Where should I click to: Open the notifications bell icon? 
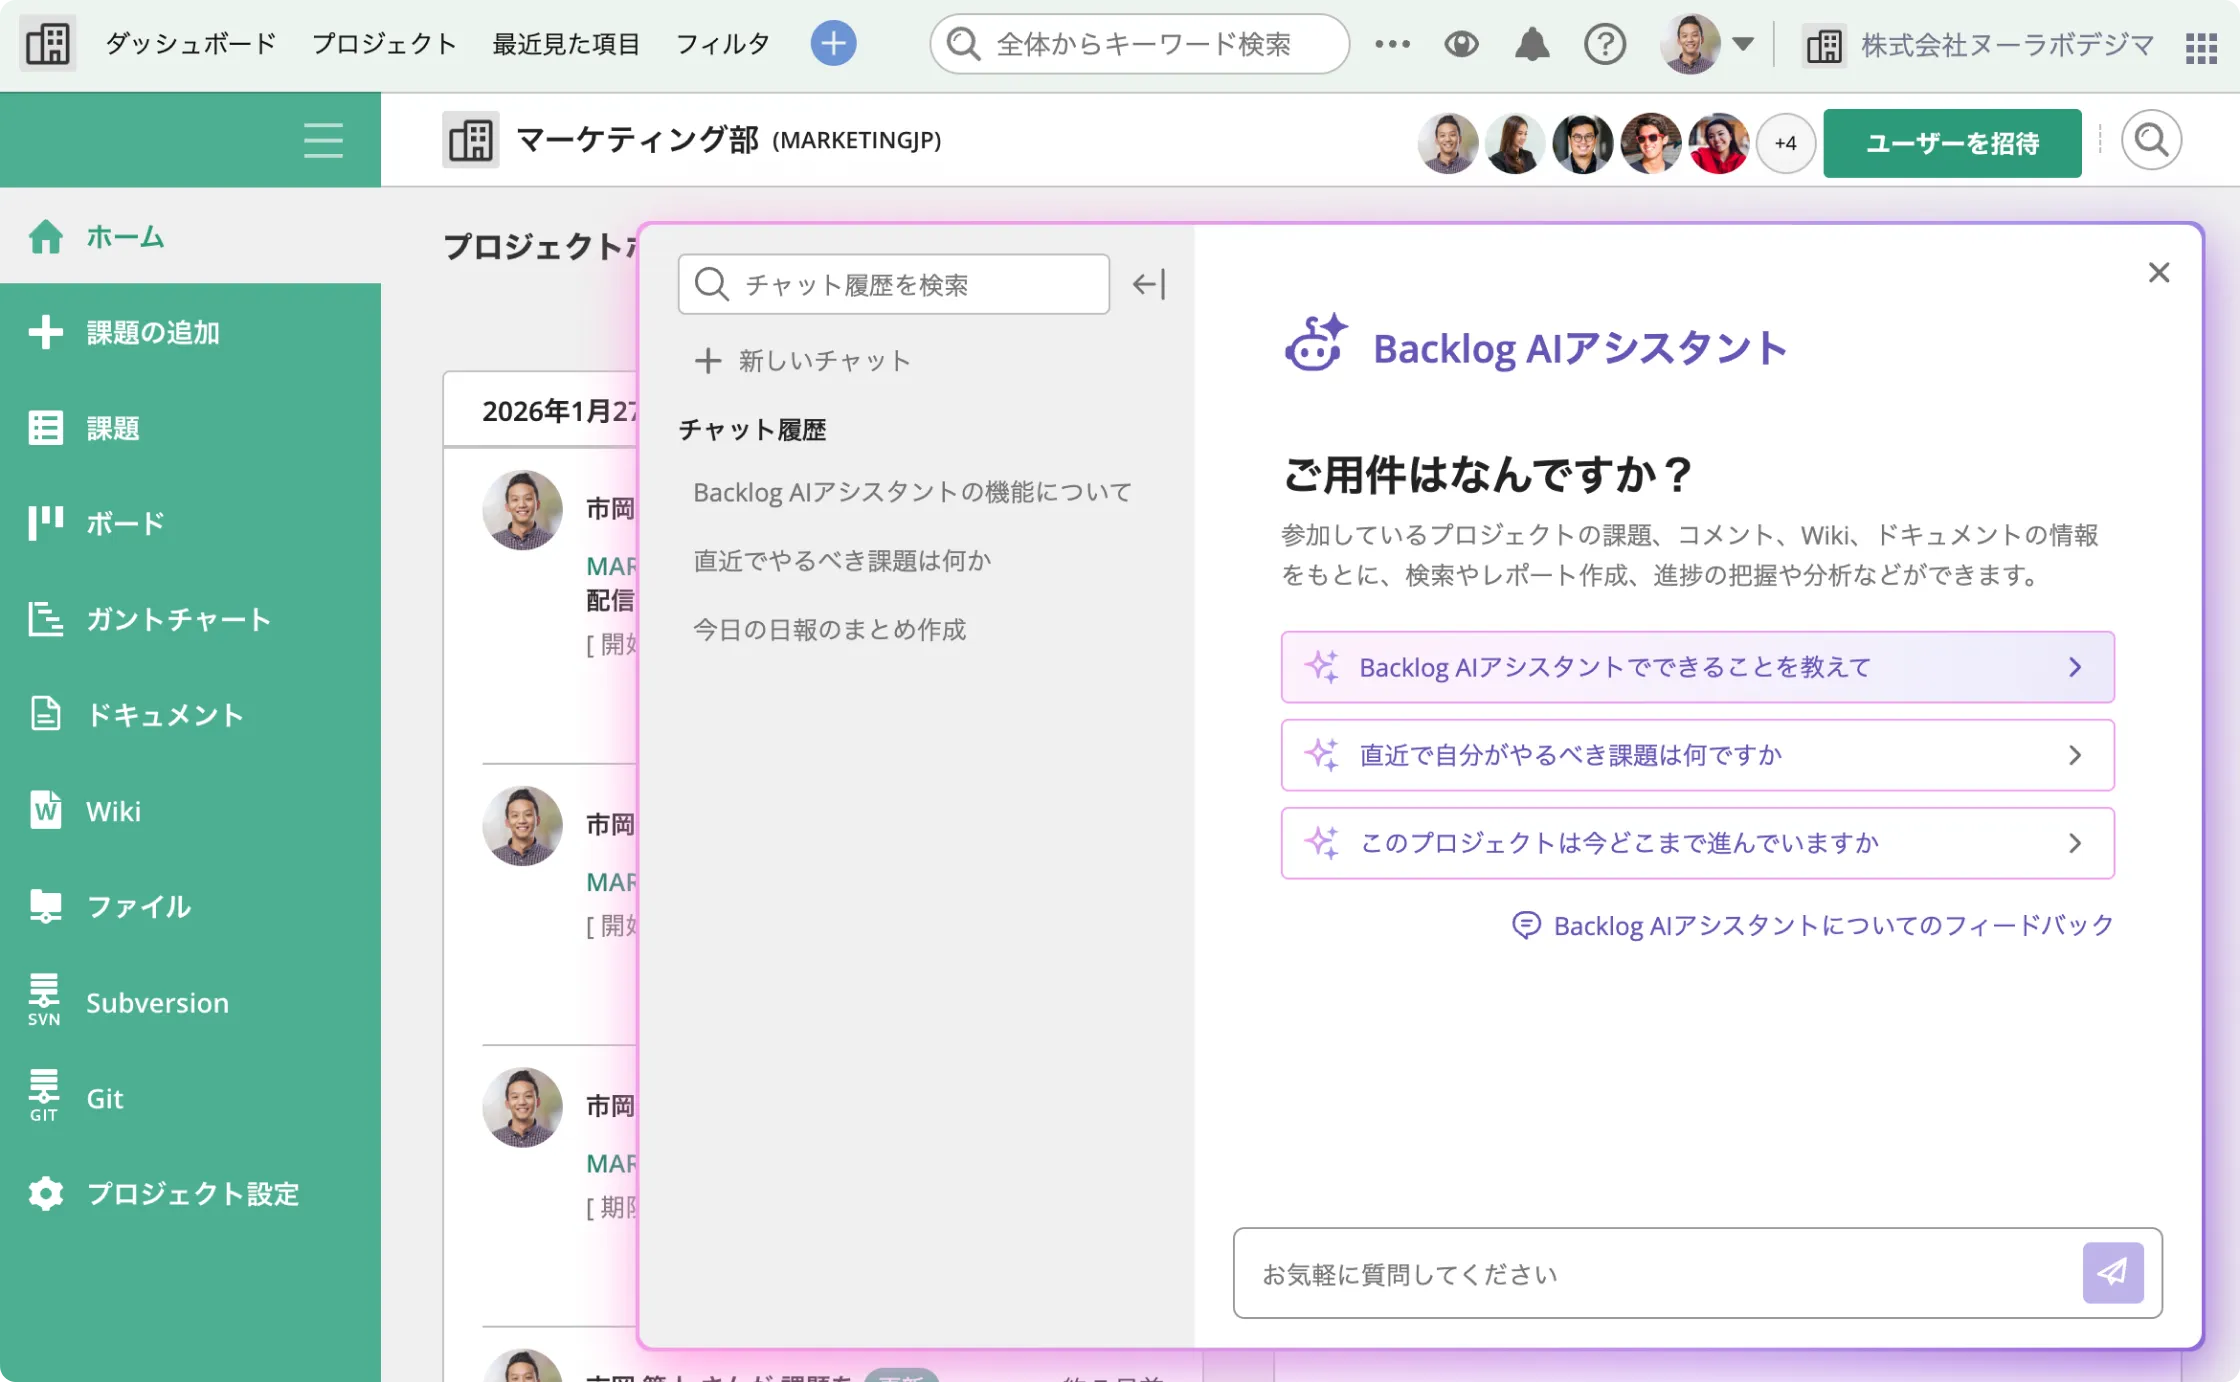point(1532,44)
